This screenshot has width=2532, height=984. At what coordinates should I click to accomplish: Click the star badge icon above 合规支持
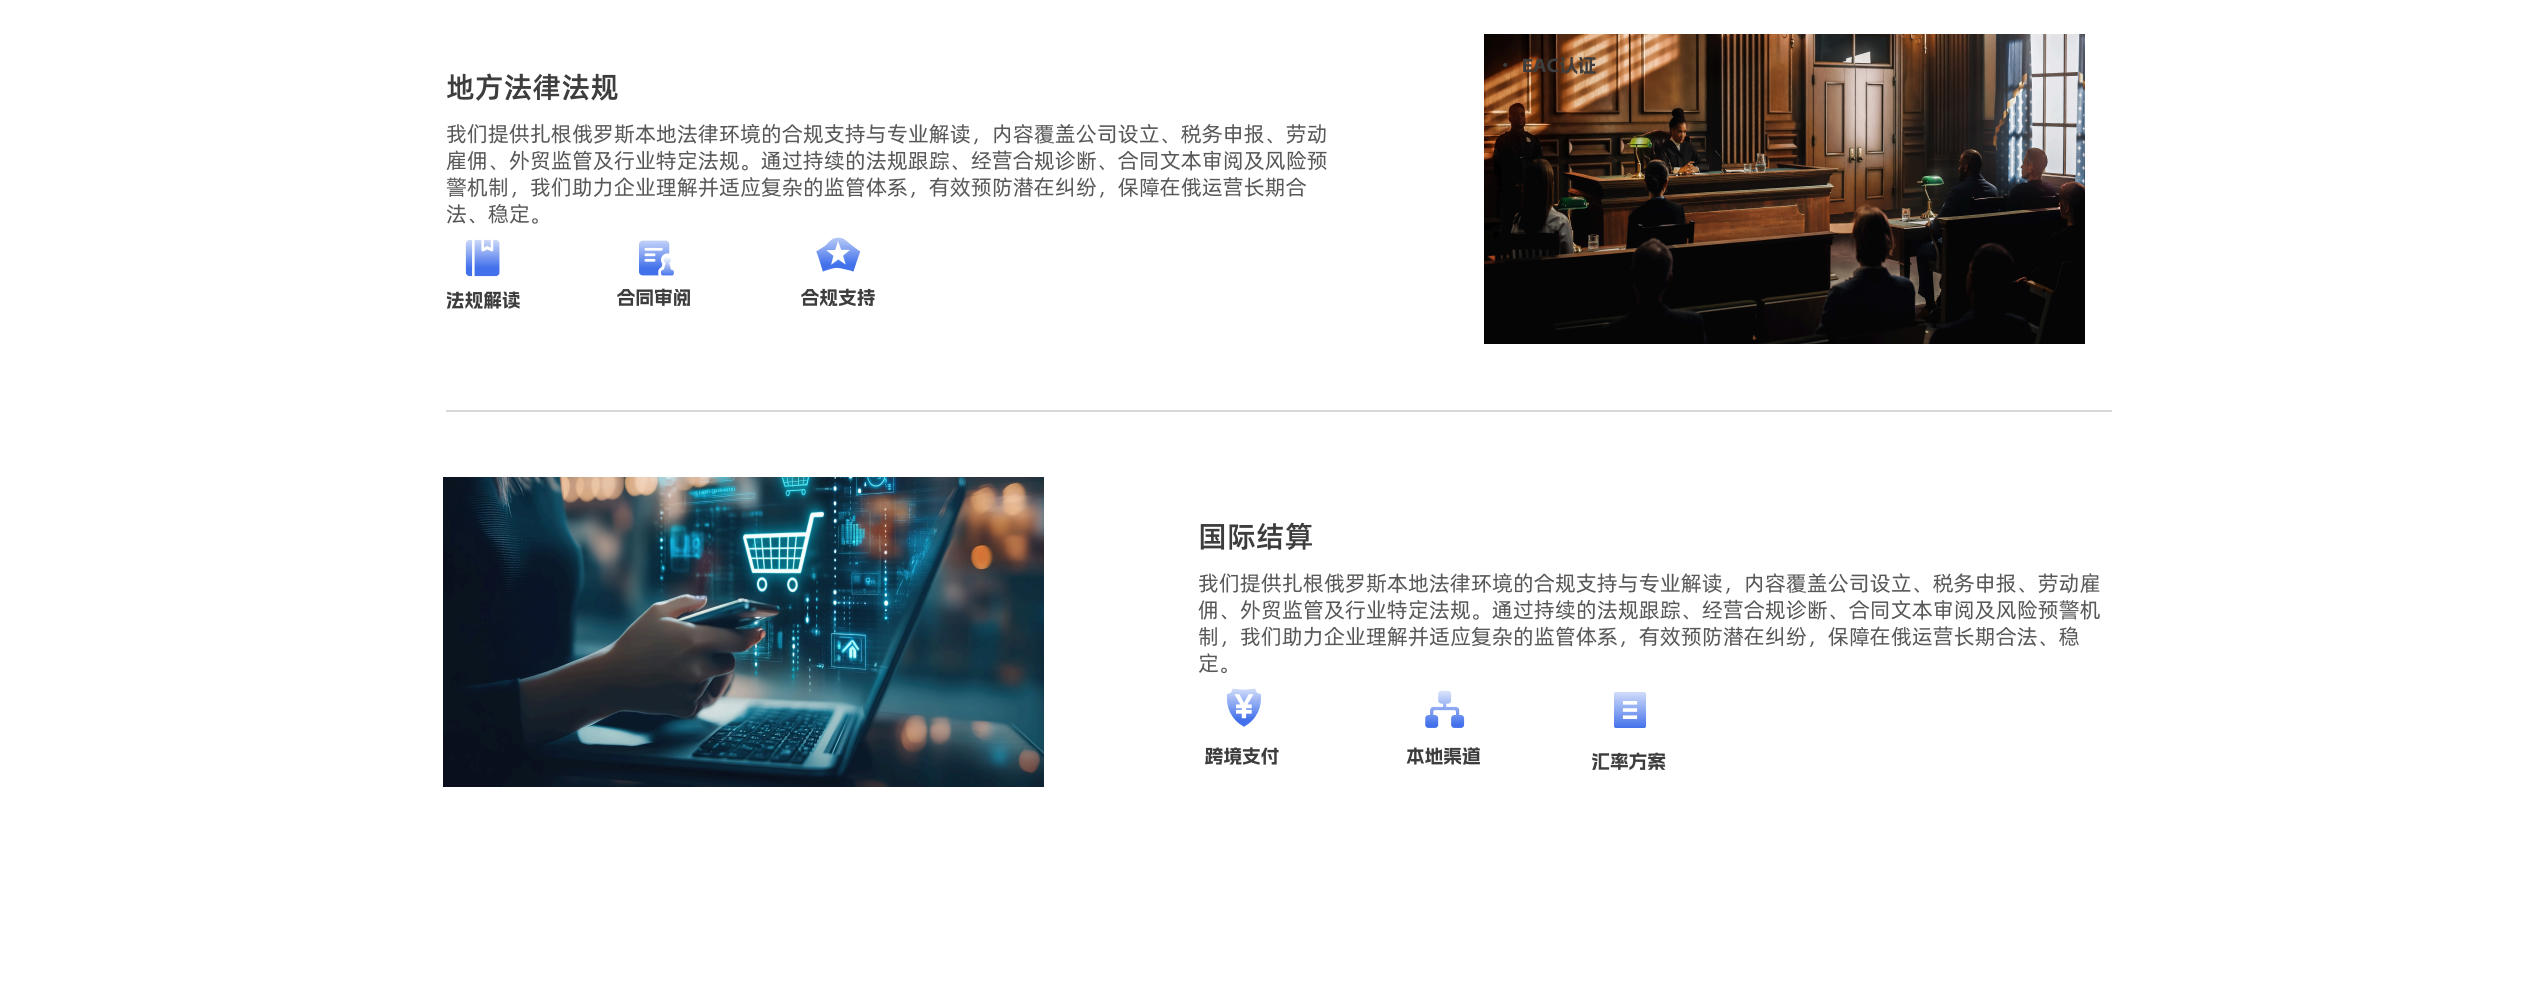tap(838, 256)
